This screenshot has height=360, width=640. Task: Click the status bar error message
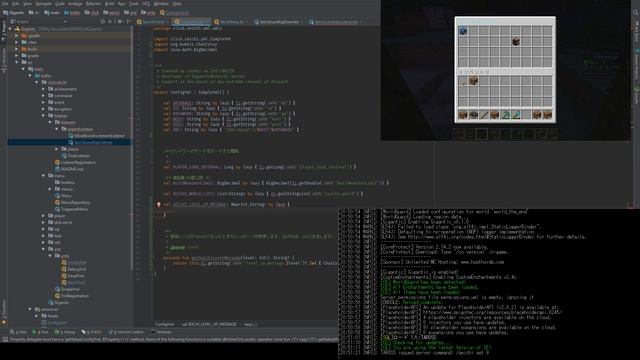coord(173,340)
